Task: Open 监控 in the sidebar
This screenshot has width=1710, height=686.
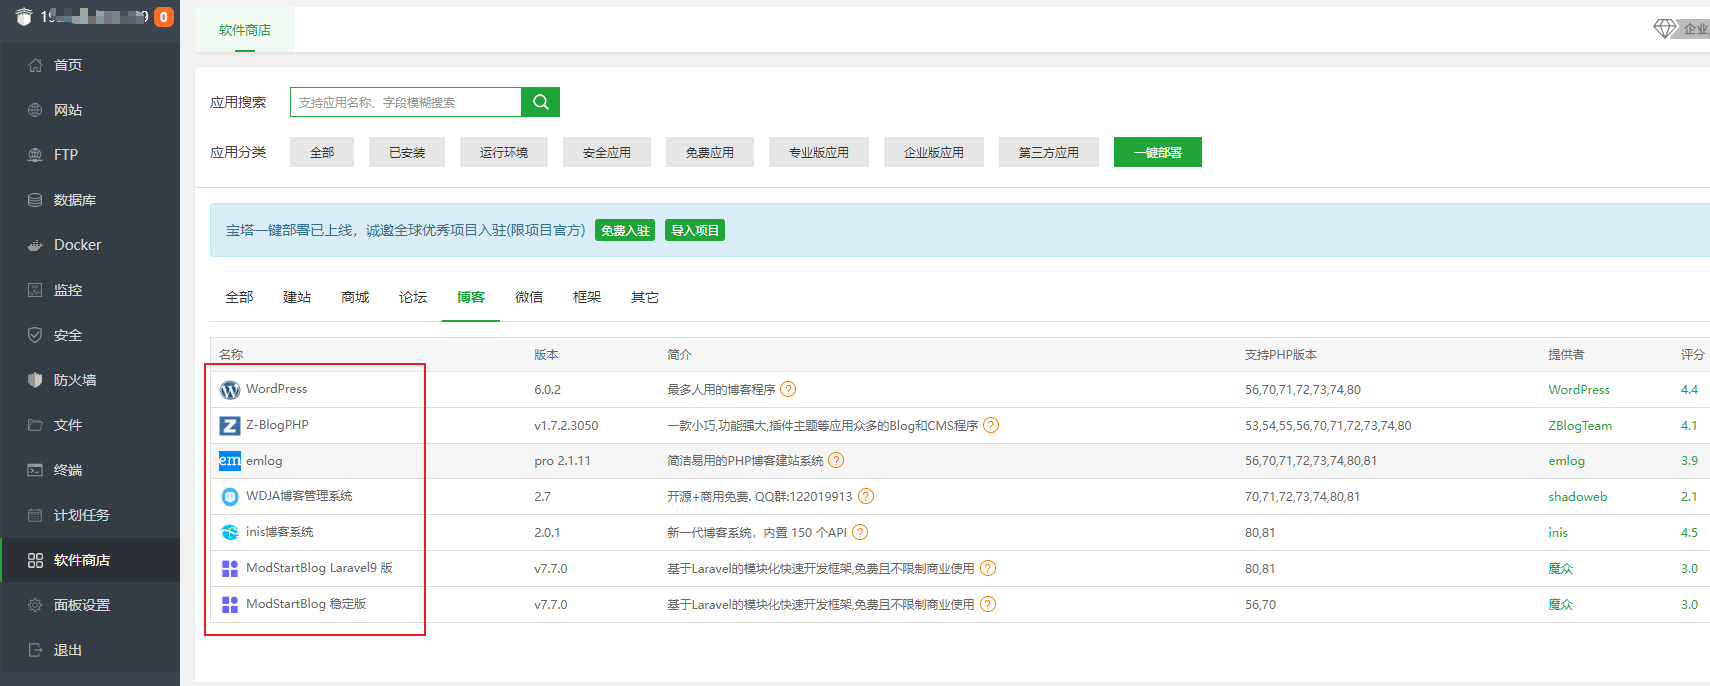Action: click(90, 290)
